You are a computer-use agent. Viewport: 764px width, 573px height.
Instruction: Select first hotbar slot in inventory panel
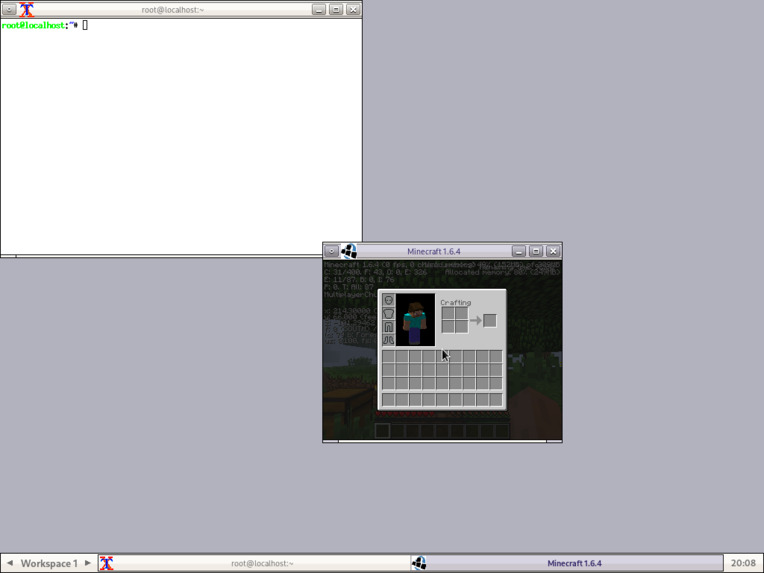click(x=388, y=400)
